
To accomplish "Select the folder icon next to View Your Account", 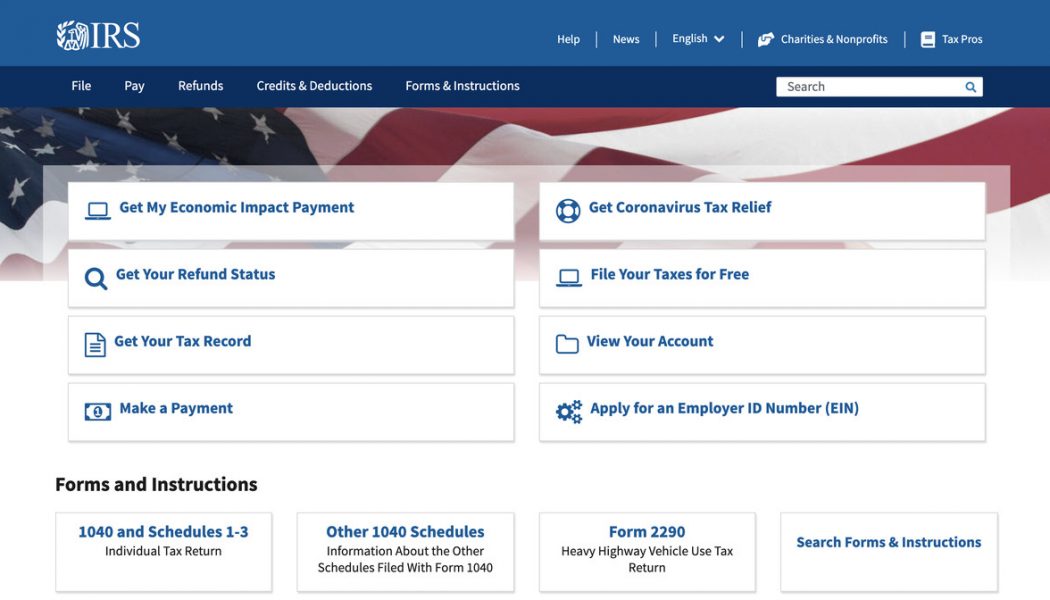I will 568,344.
